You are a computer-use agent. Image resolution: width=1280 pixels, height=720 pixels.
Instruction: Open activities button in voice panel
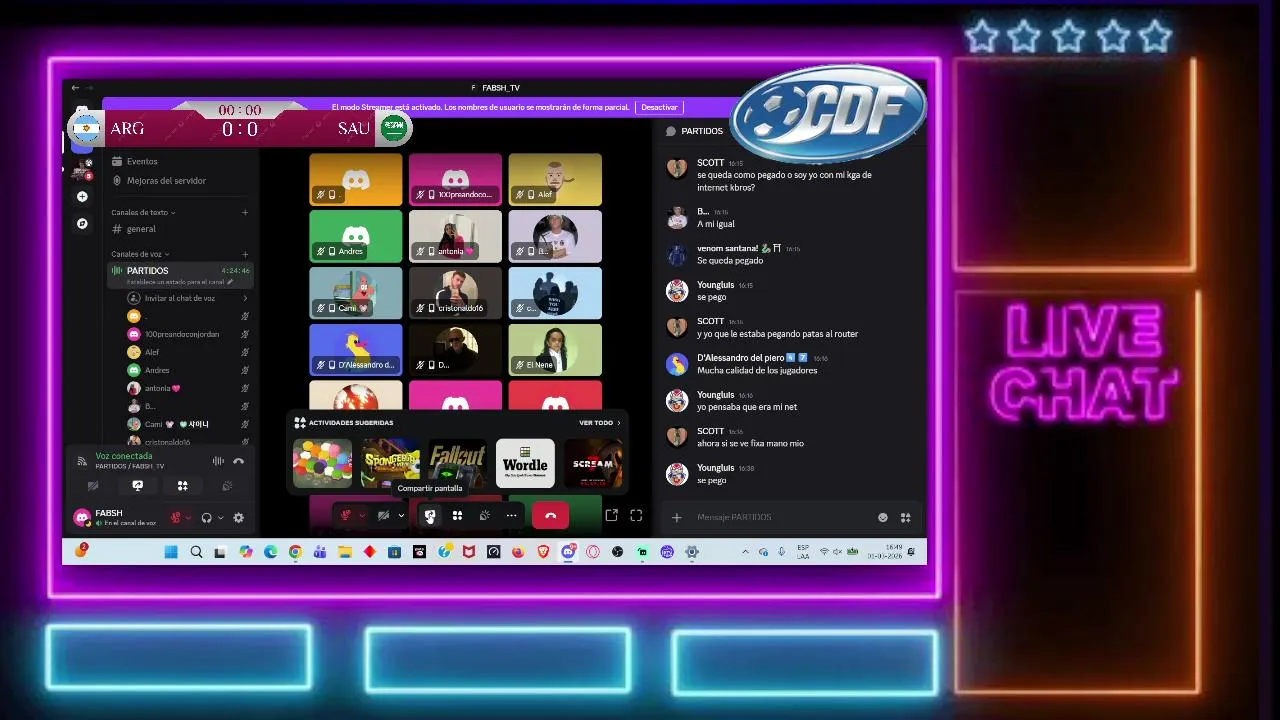(x=183, y=486)
